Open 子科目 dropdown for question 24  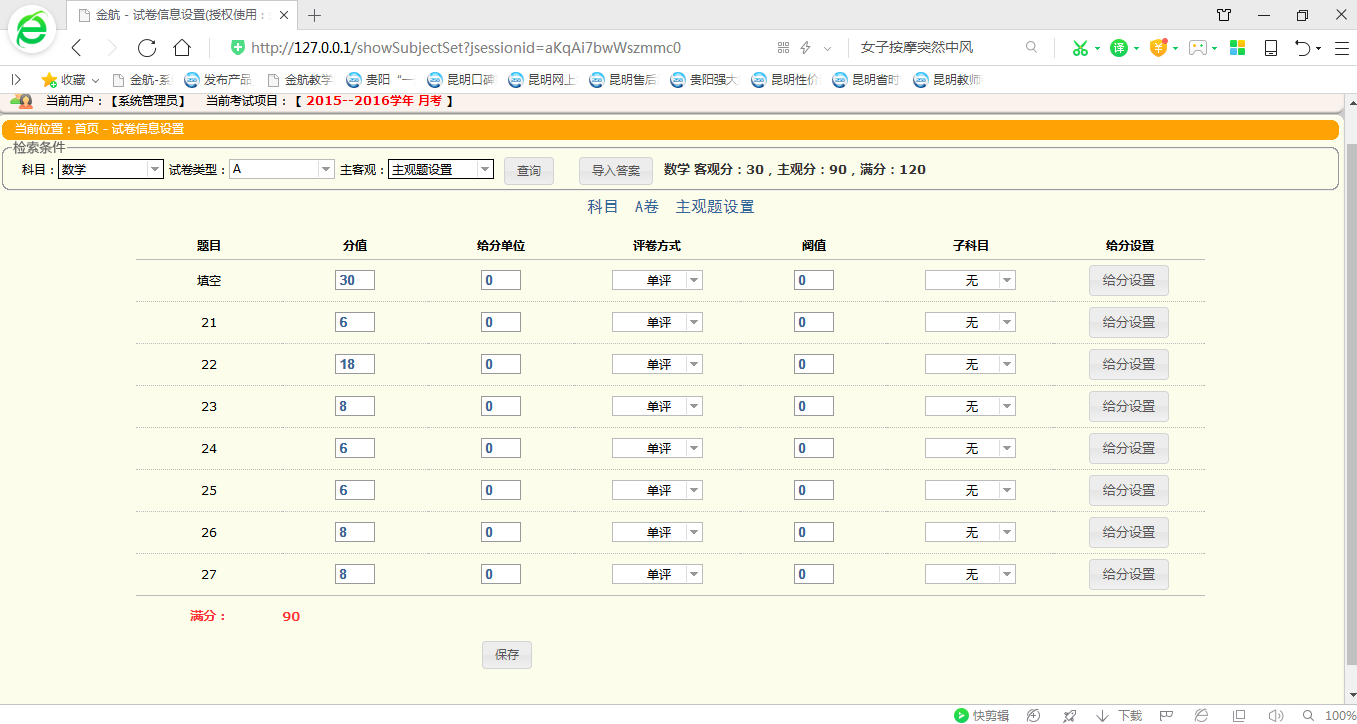970,449
